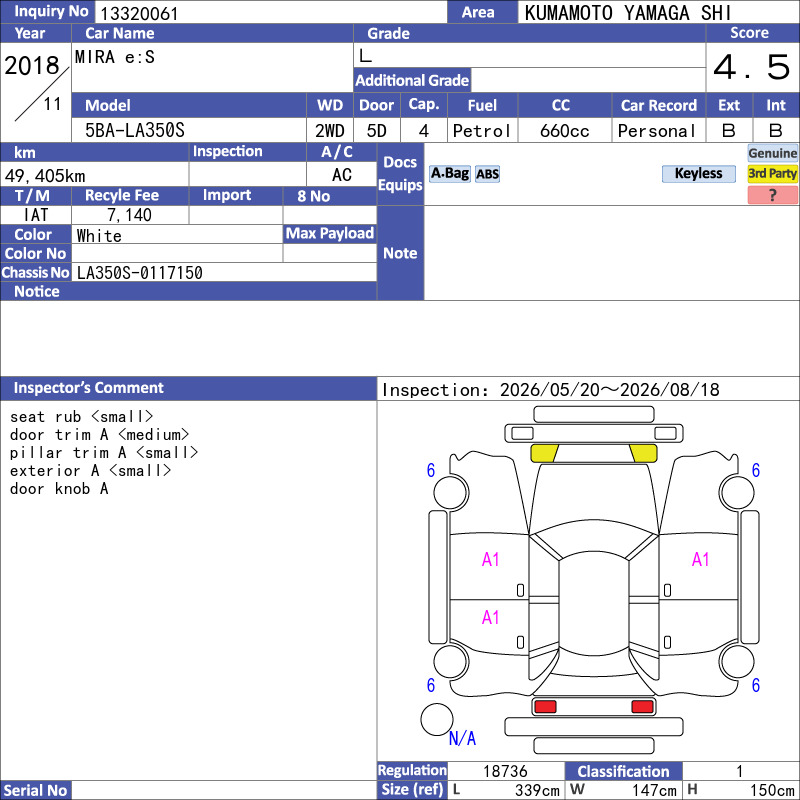Click the Docs Equips header cell
Screen dimensions: 800x800
401,174
